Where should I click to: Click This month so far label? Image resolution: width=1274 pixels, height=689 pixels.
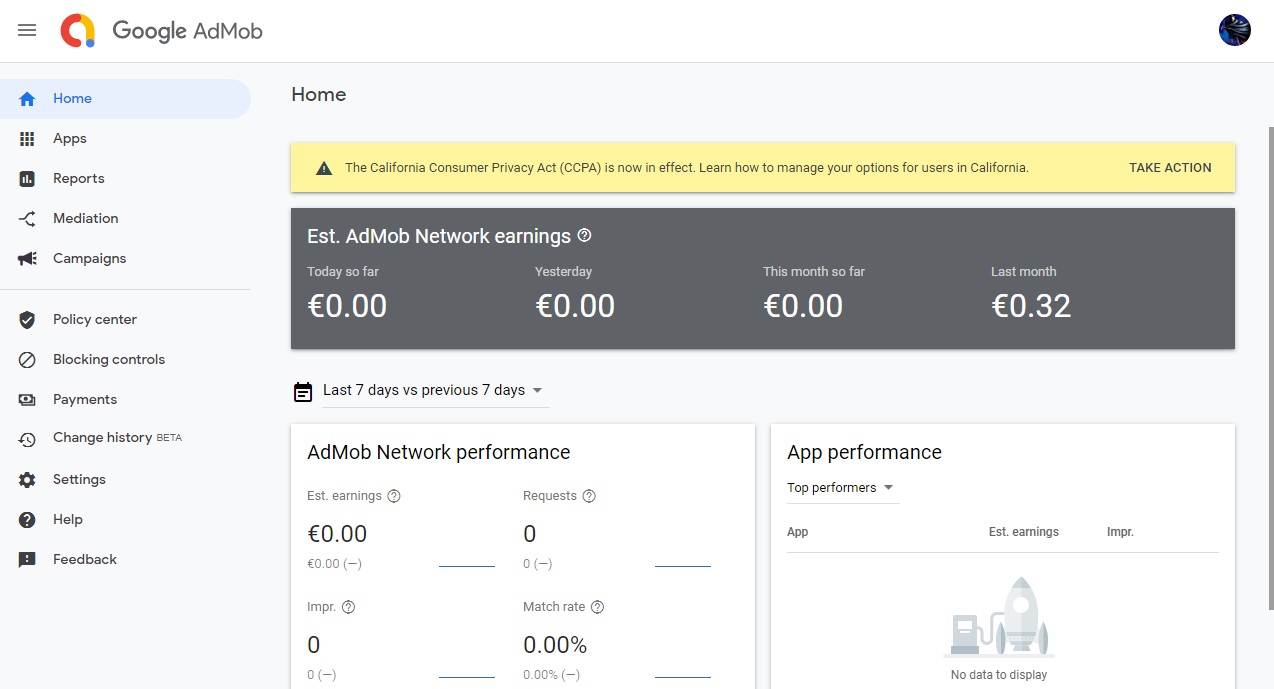(x=814, y=272)
